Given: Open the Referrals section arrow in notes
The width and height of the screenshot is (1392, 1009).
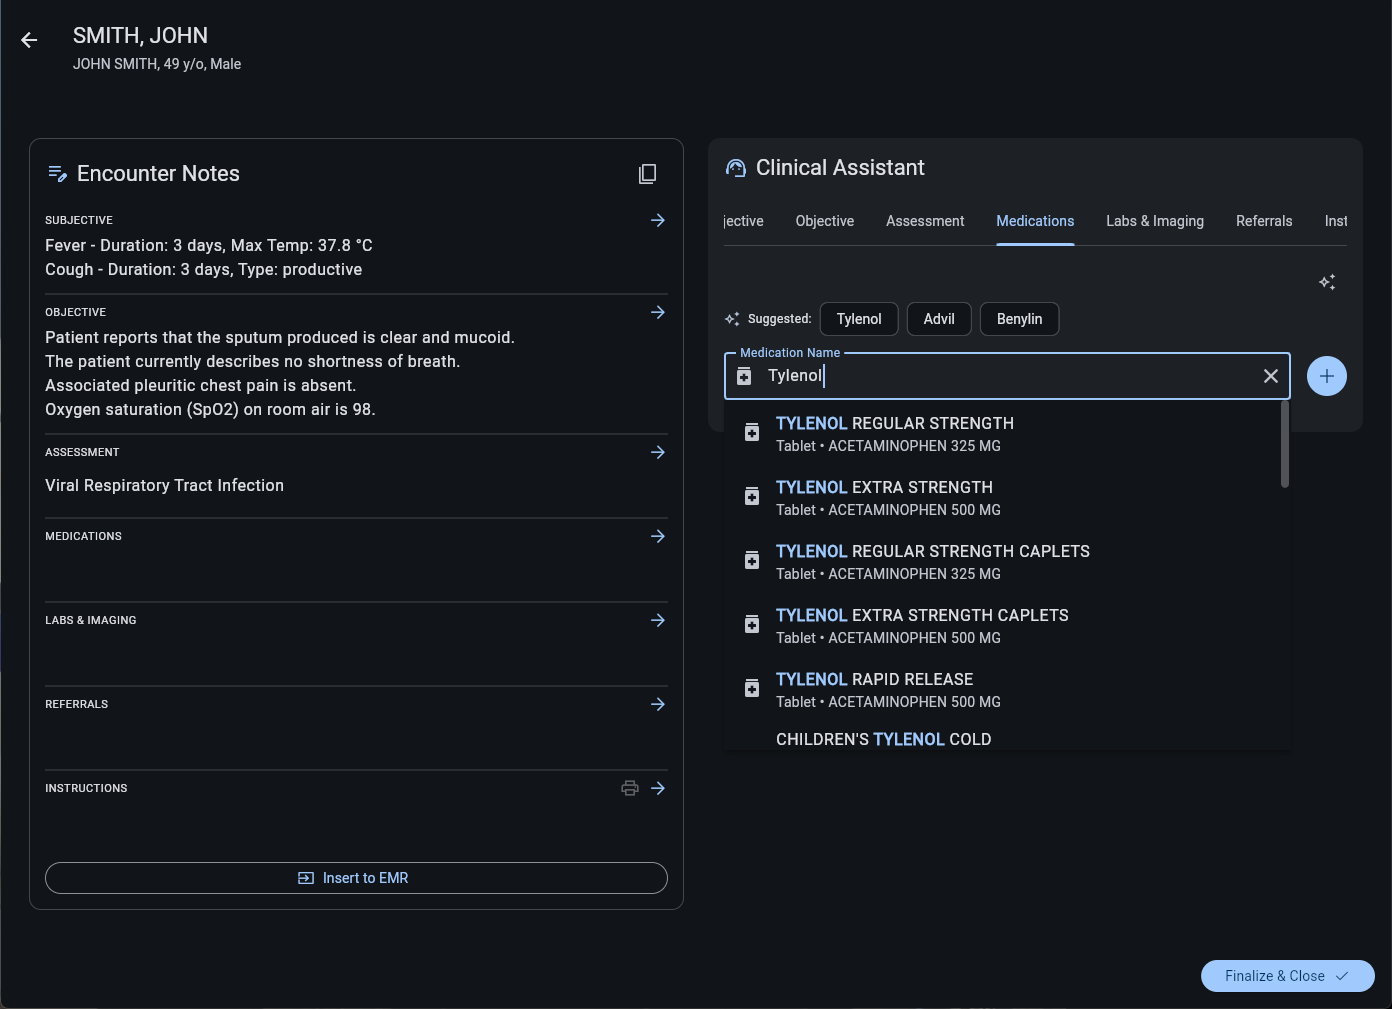Looking at the screenshot, I should coord(657,704).
